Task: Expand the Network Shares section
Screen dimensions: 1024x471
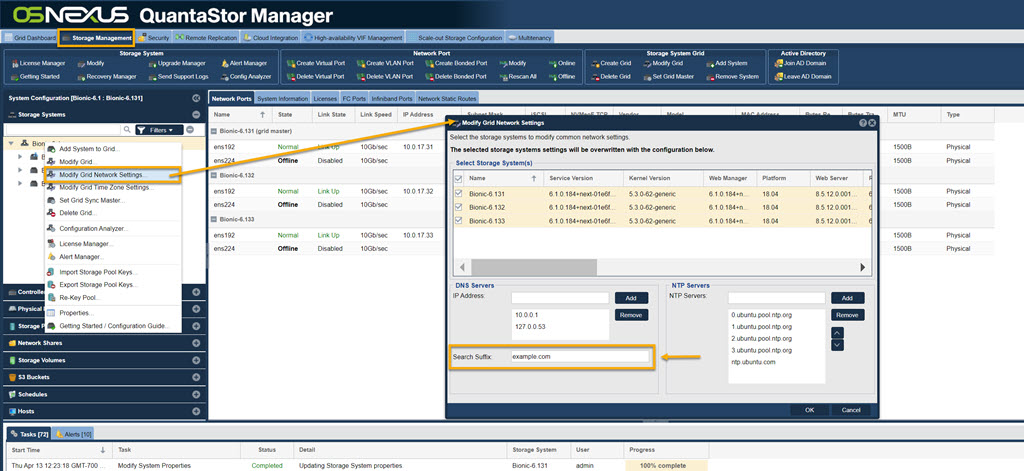Action: (x=196, y=343)
